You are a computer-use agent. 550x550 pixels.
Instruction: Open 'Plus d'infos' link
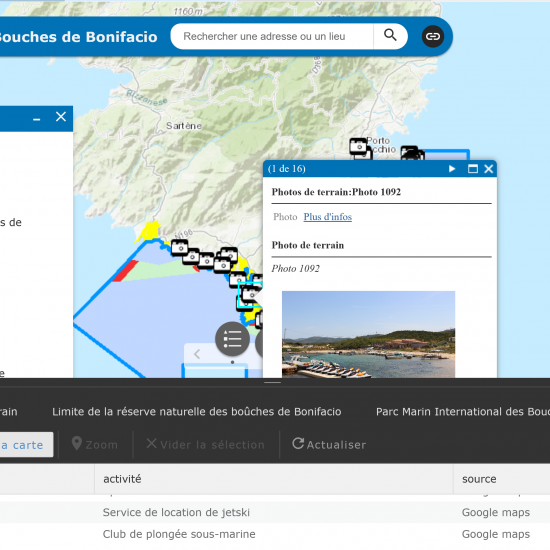[x=328, y=217]
